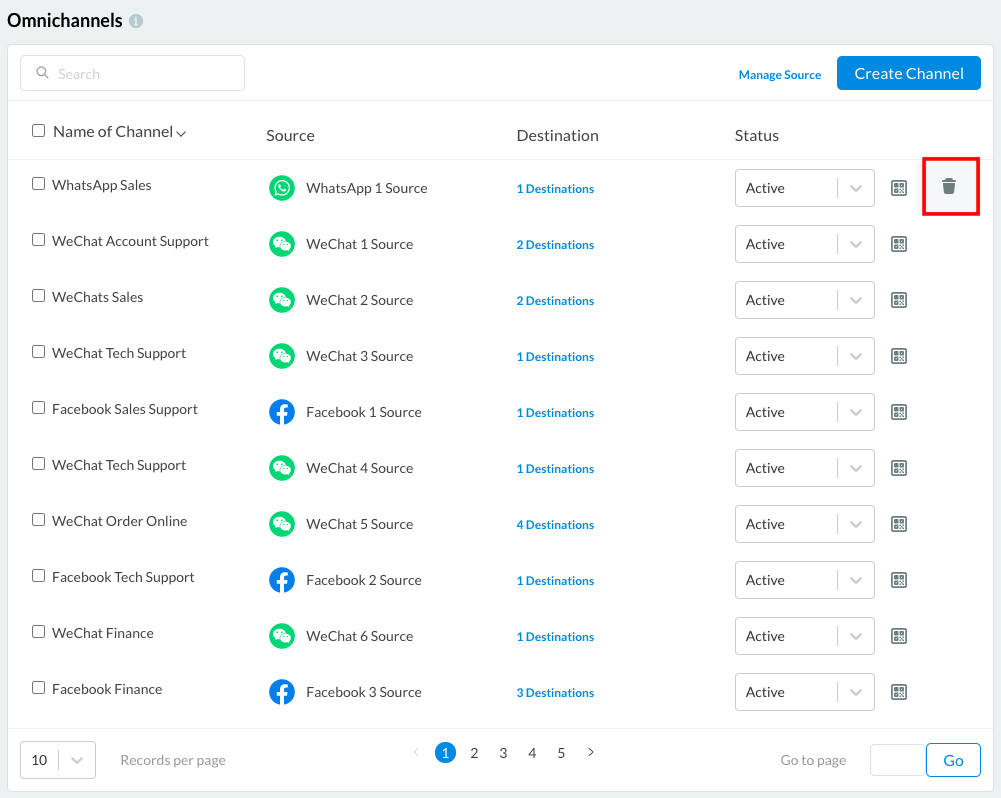Open QR code icon for Facebook Finance row
This screenshot has height=798, width=1001.
point(899,692)
